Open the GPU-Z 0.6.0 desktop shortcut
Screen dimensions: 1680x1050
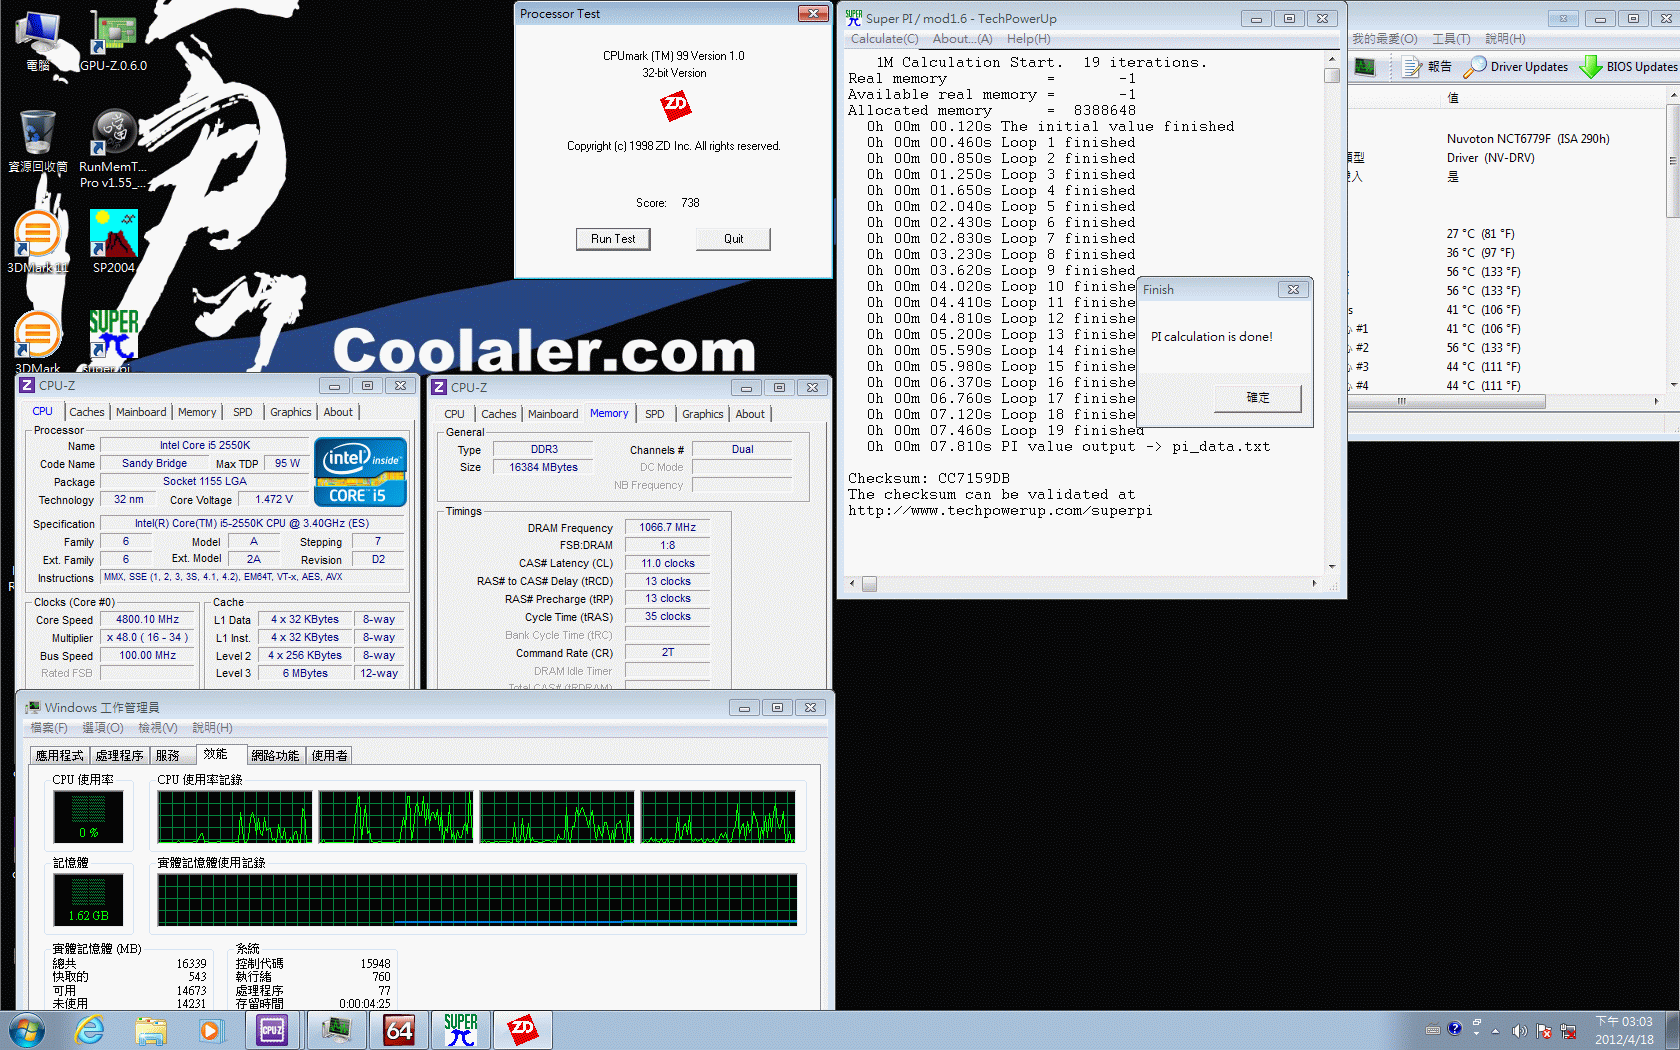pos(113,40)
